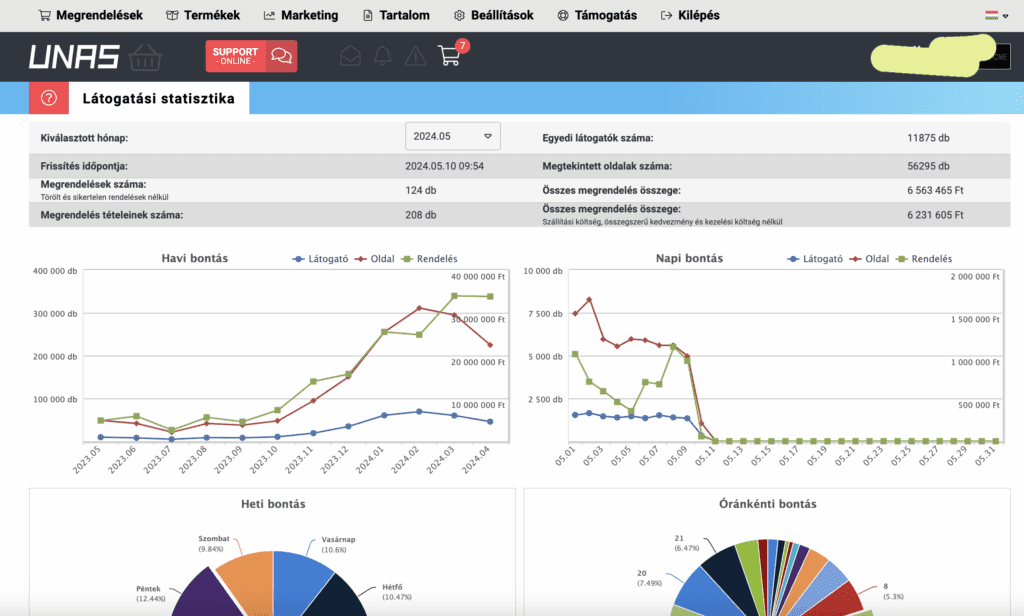Click the Megrendelés tételeinek száma label
Screen dimensions: 1024x616
click(112, 215)
